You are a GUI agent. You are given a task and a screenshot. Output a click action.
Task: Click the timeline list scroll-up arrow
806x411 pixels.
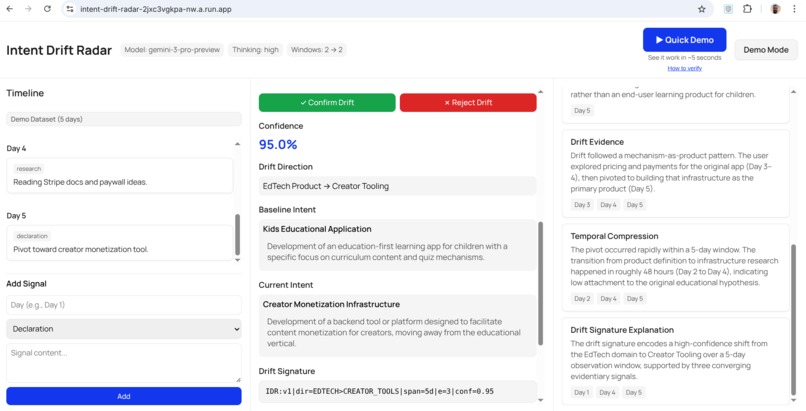pyautogui.click(x=237, y=144)
